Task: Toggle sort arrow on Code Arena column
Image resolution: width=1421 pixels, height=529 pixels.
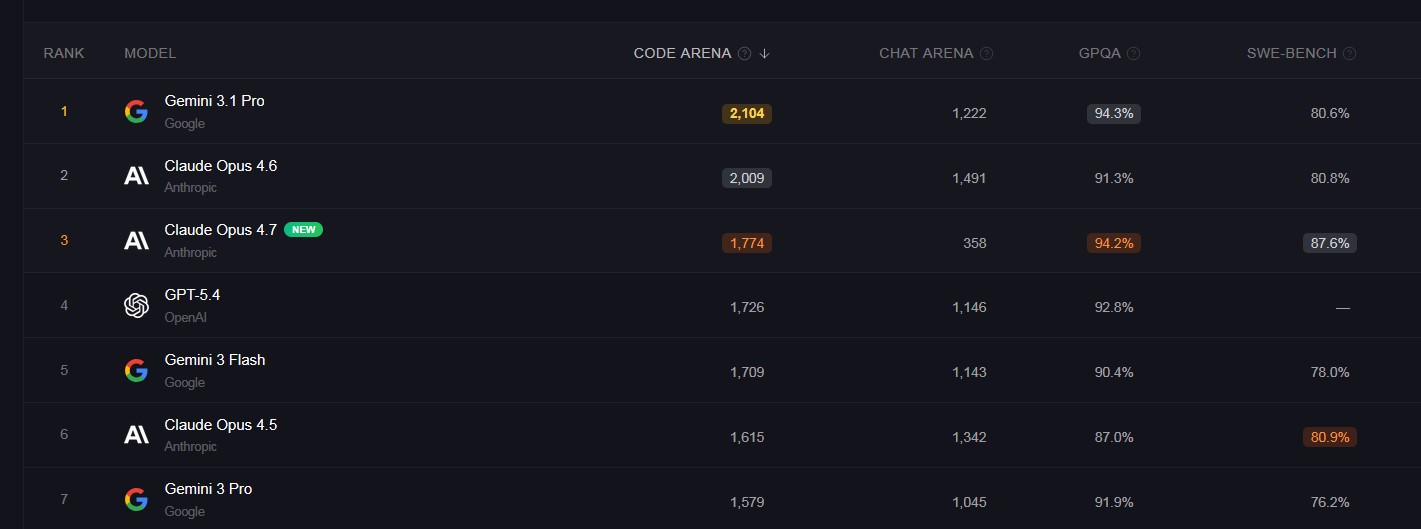Action: click(765, 54)
